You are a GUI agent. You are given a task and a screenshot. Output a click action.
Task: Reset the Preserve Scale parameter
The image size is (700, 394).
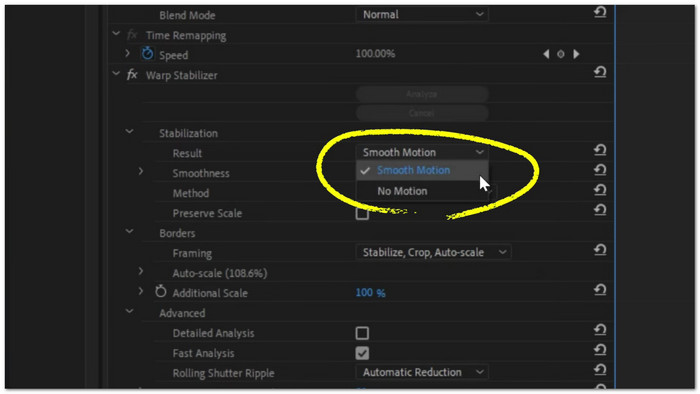point(600,210)
